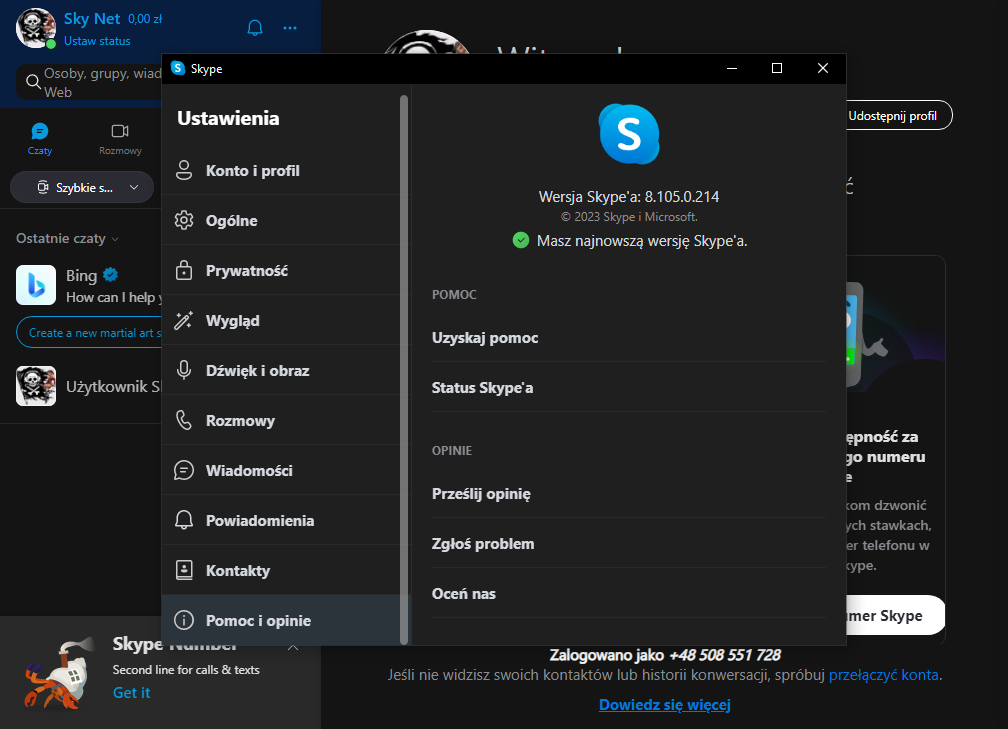Image resolution: width=1008 pixels, height=729 pixels.
Task: Click the Skype Number crab illustration
Action: [58, 674]
